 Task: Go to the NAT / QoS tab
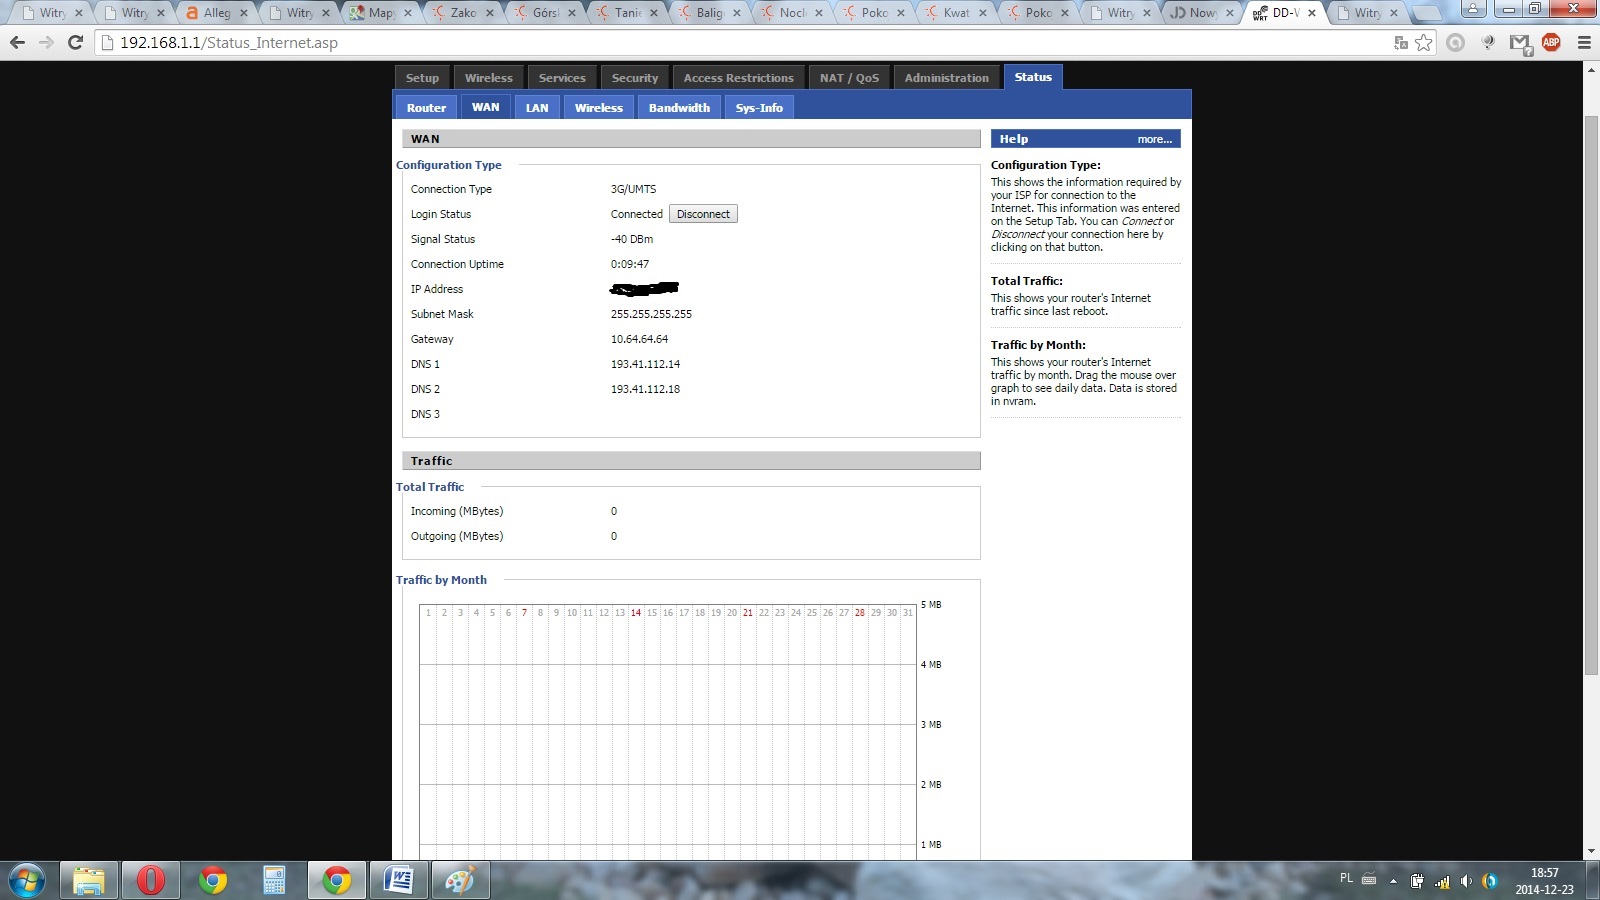pos(849,78)
